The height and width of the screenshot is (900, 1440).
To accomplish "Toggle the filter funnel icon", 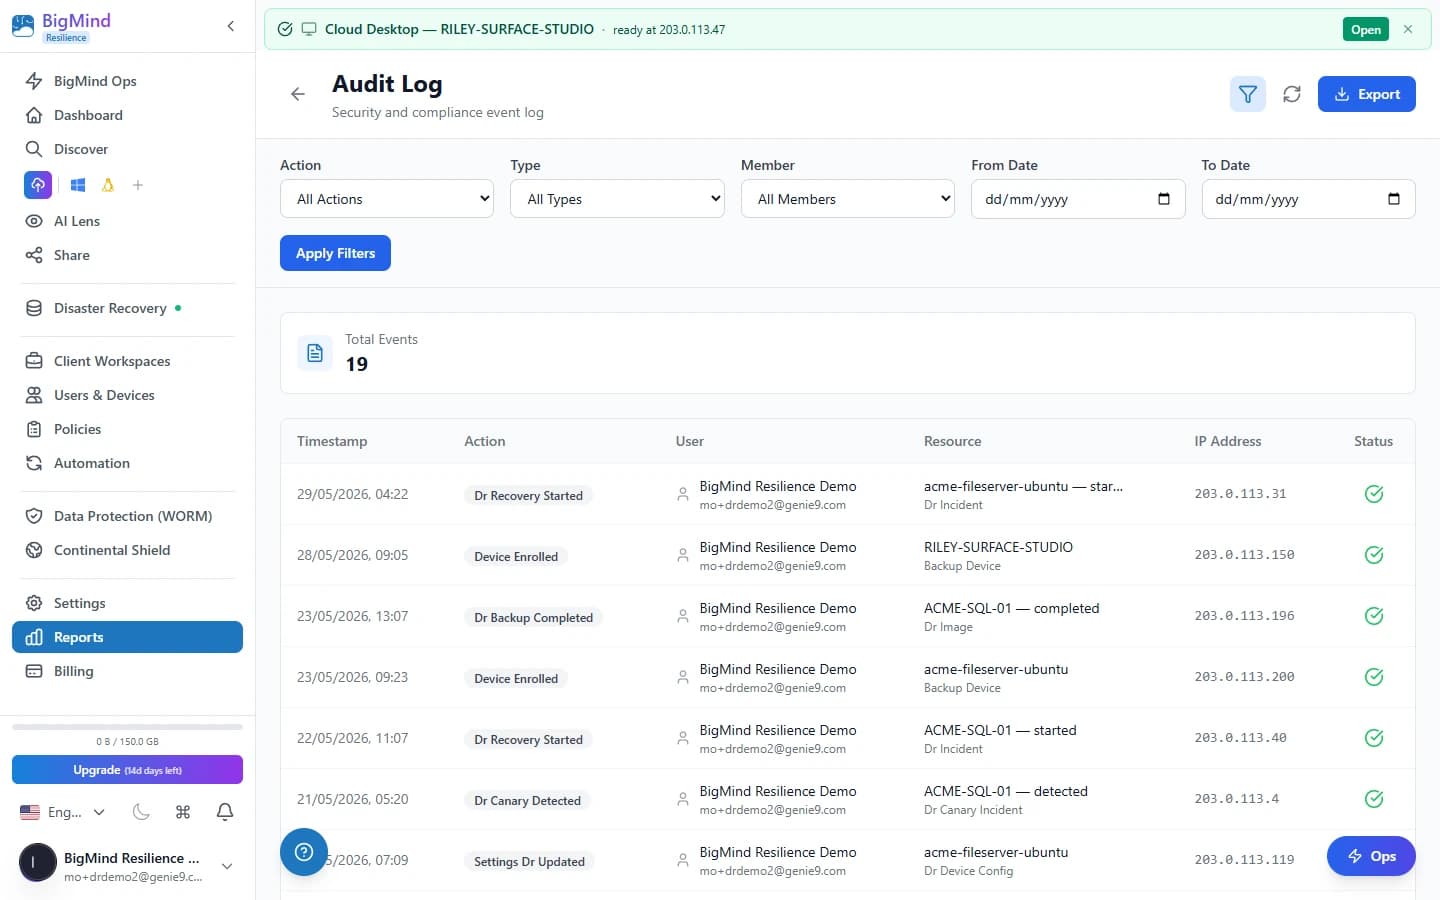I will pos(1248,94).
